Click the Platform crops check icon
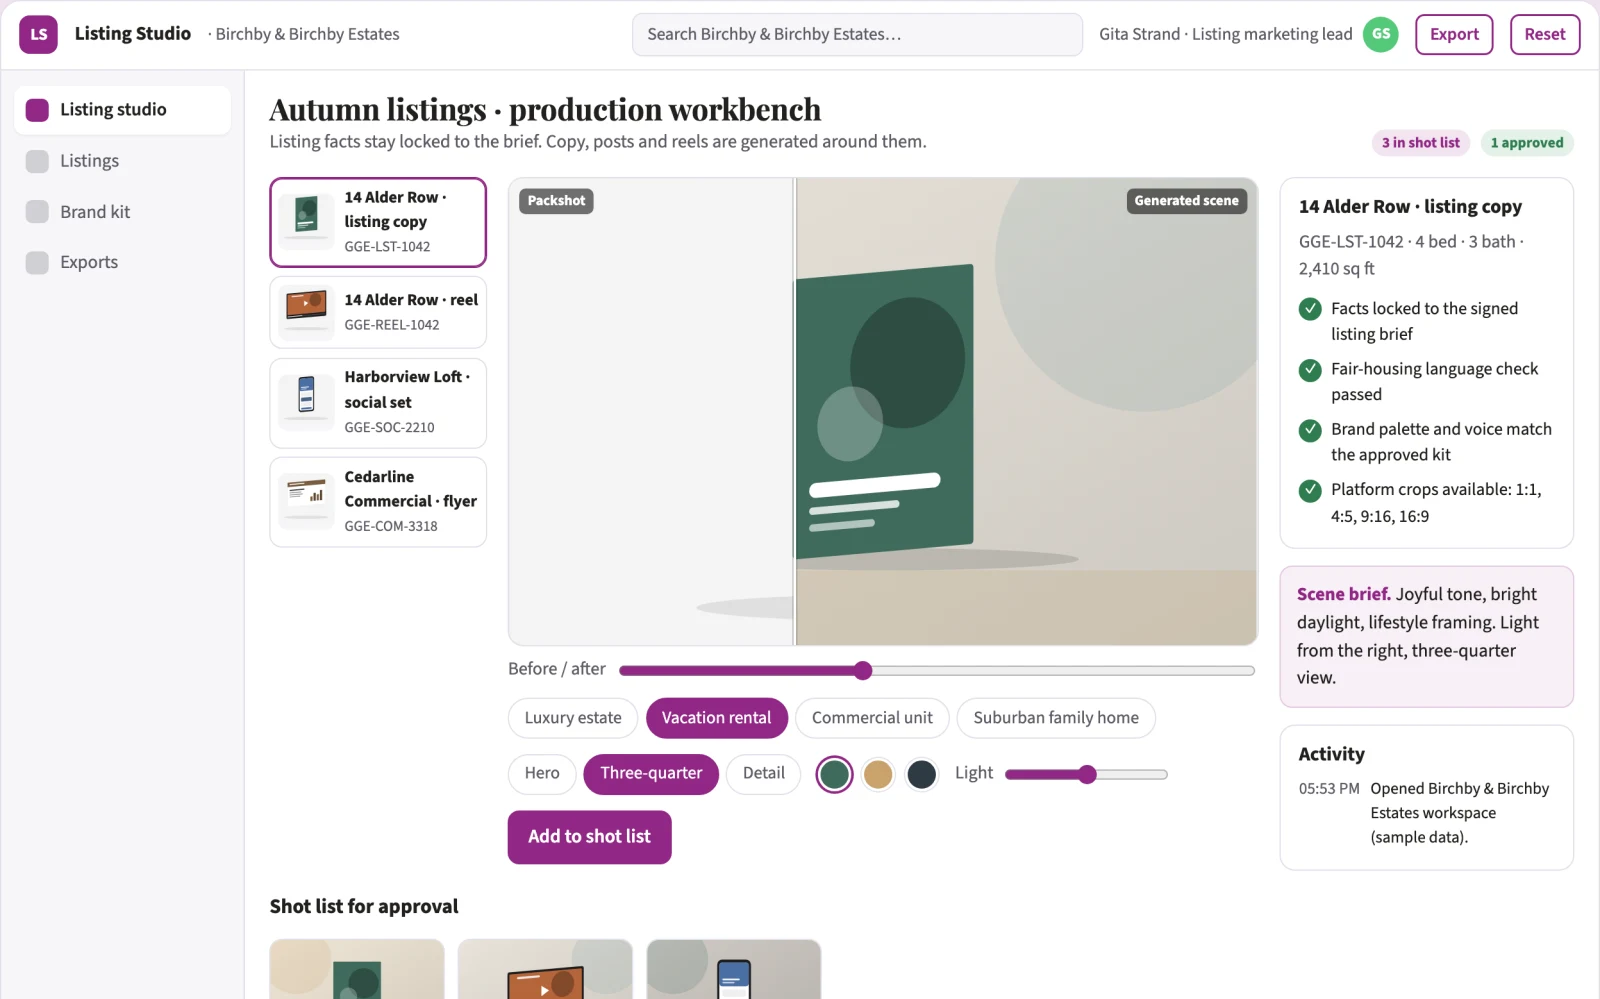 point(1310,490)
